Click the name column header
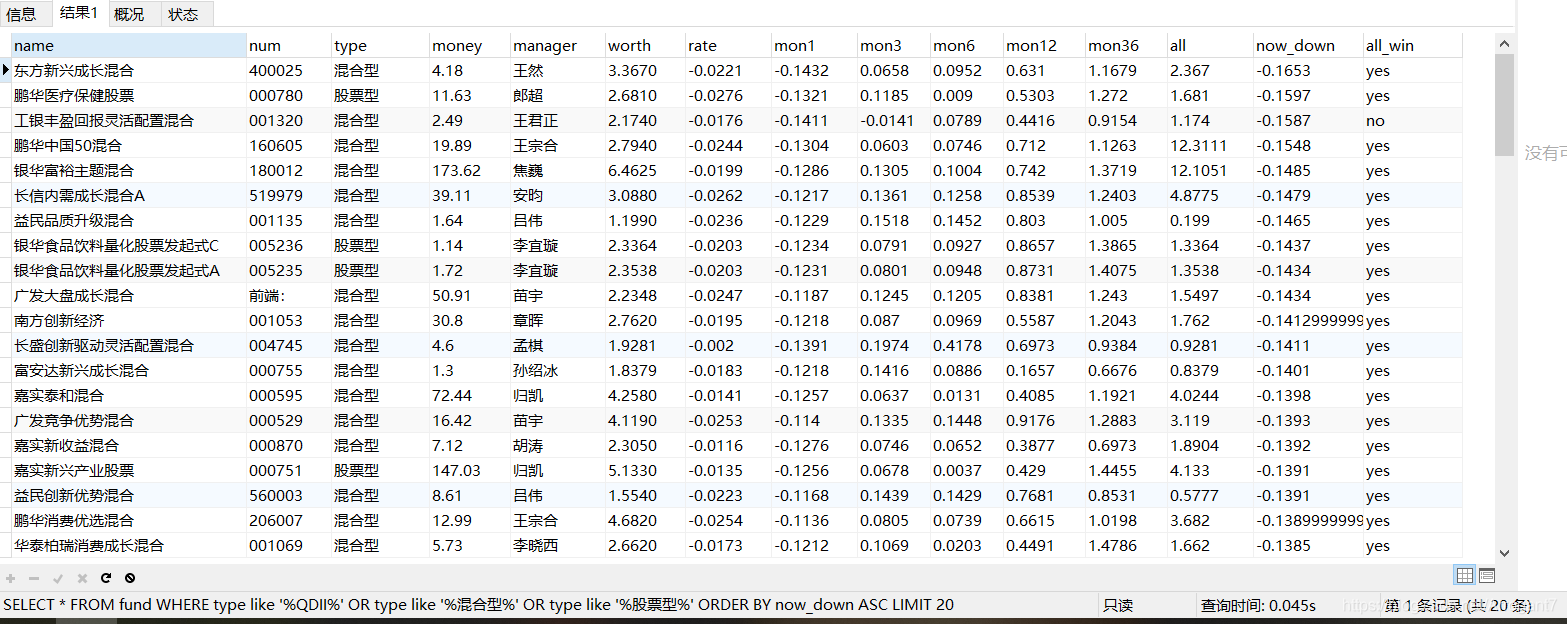This screenshot has height=624, width=1567. click(x=128, y=45)
